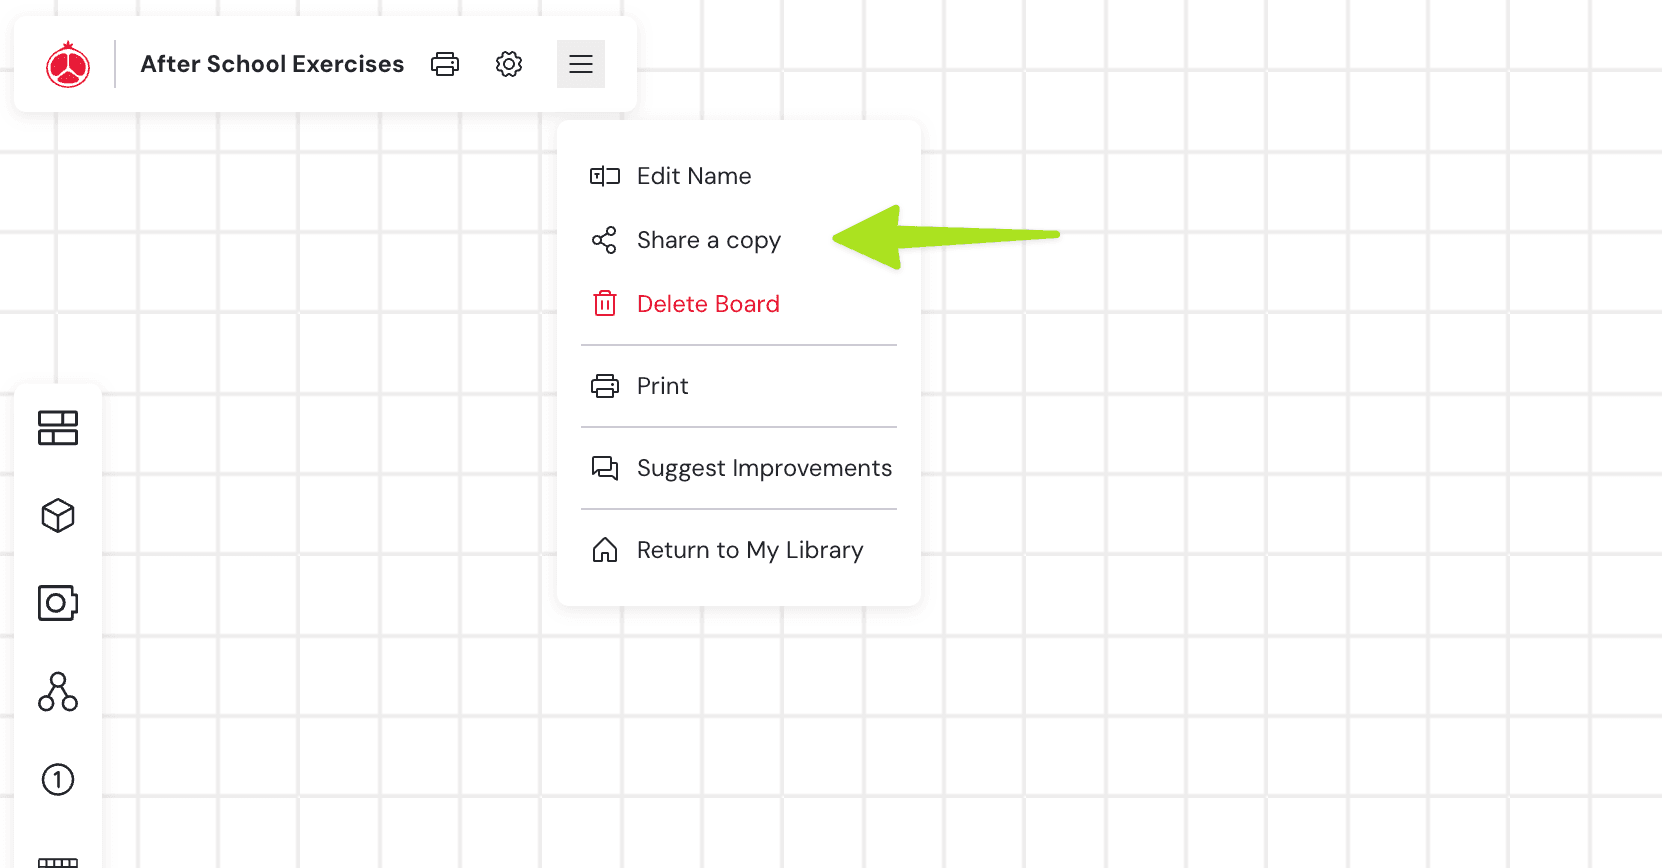Select Delete Board in the menu
Image resolution: width=1662 pixels, height=868 pixels.
click(x=708, y=304)
